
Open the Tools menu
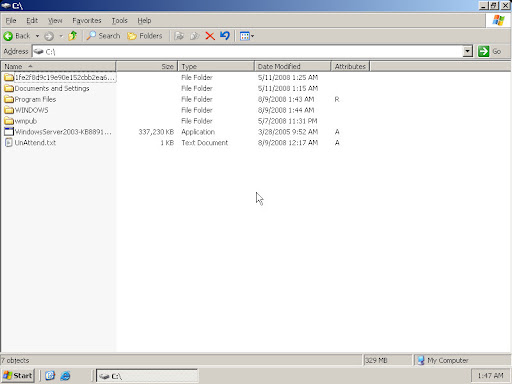click(x=119, y=21)
